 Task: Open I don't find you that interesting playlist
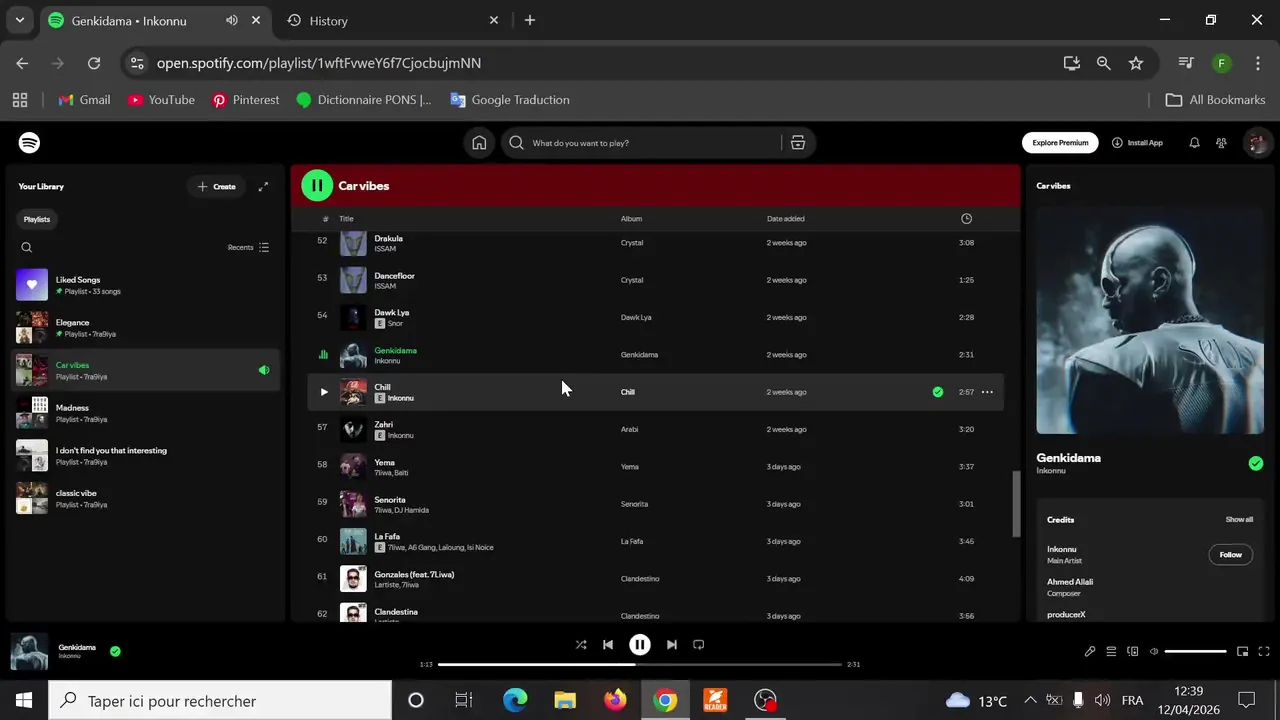pyautogui.click(x=145, y=456)
